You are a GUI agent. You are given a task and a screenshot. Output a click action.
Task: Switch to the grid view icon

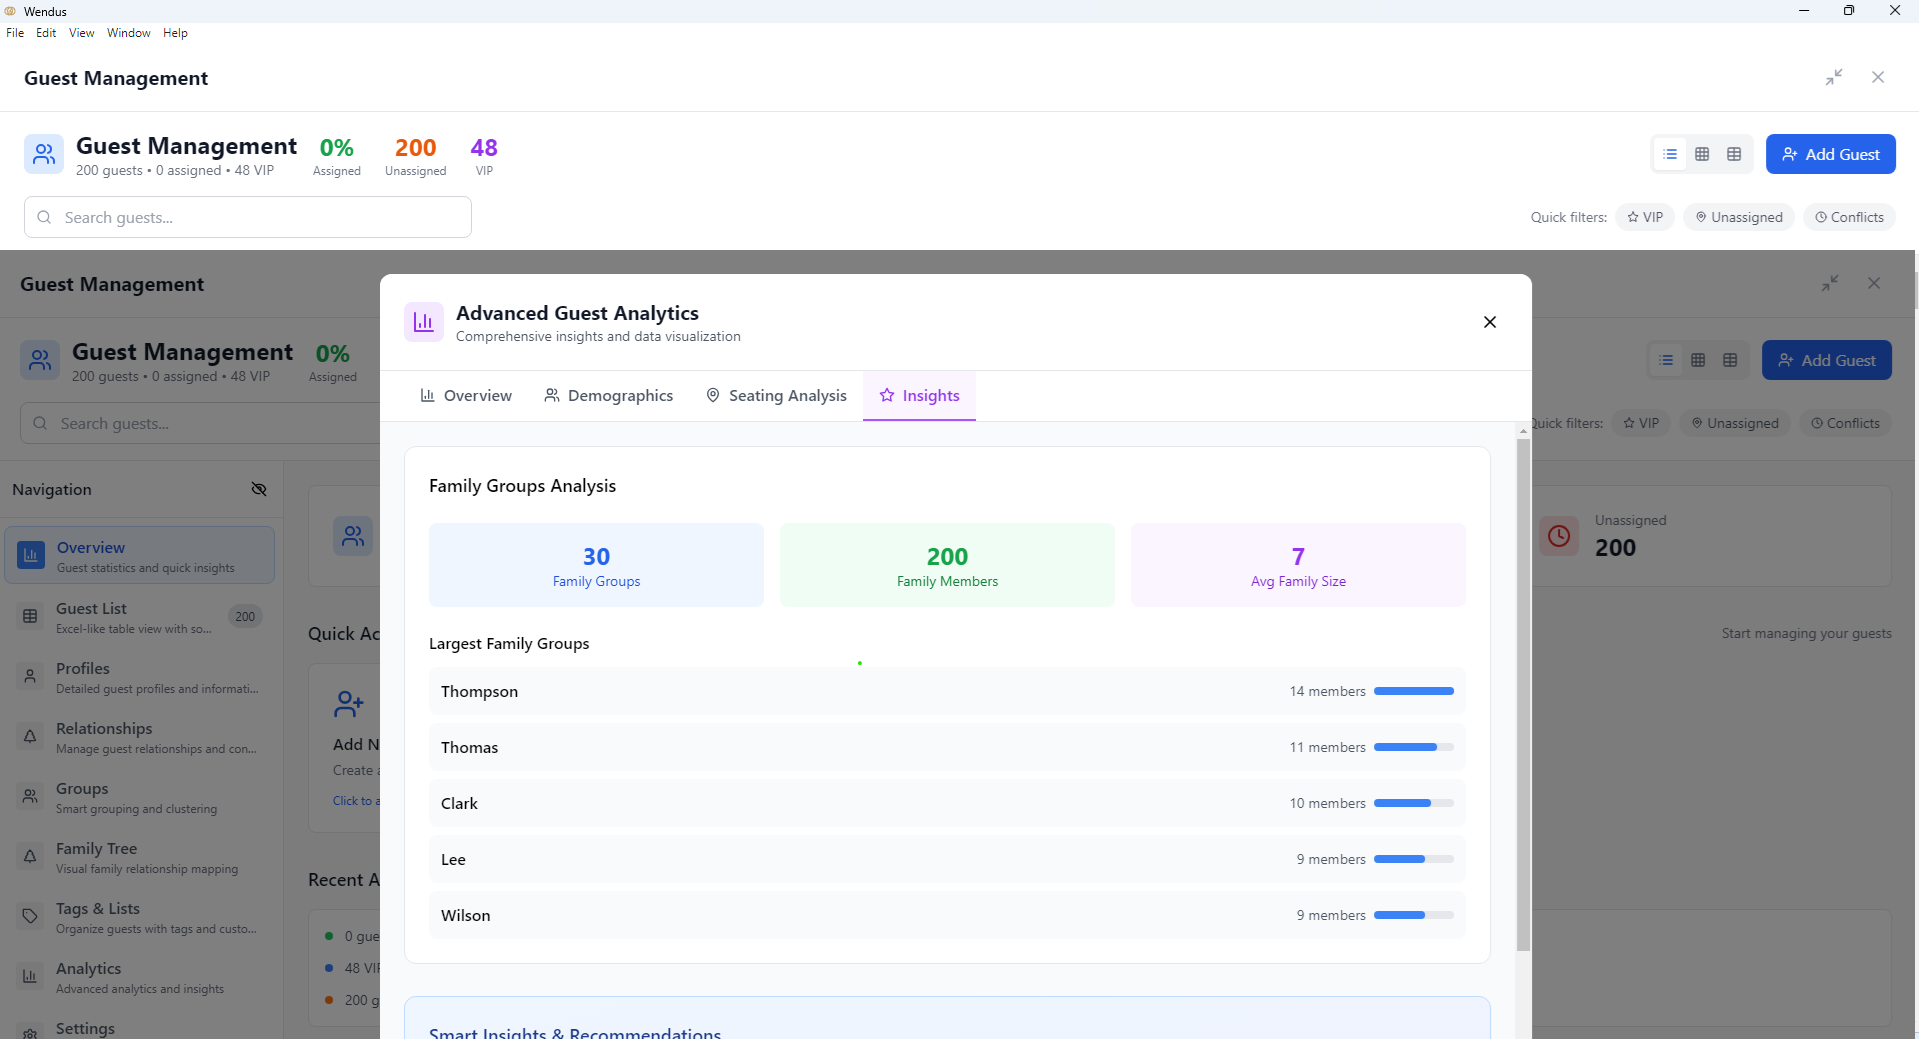1702,154
